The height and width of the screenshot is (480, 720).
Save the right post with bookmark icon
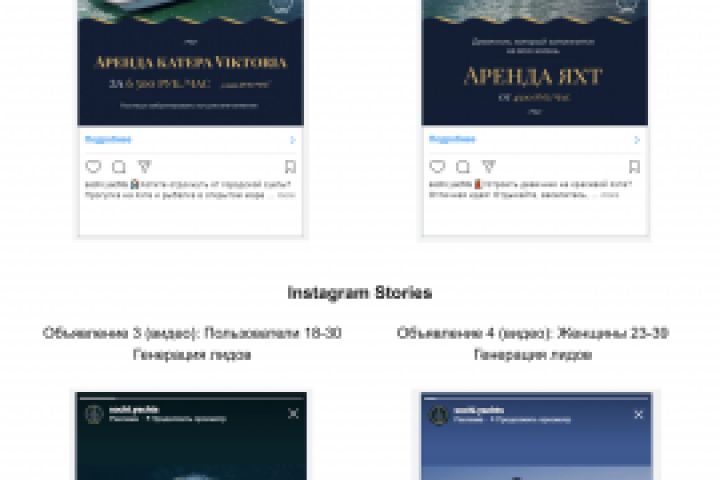coord(635,166)
